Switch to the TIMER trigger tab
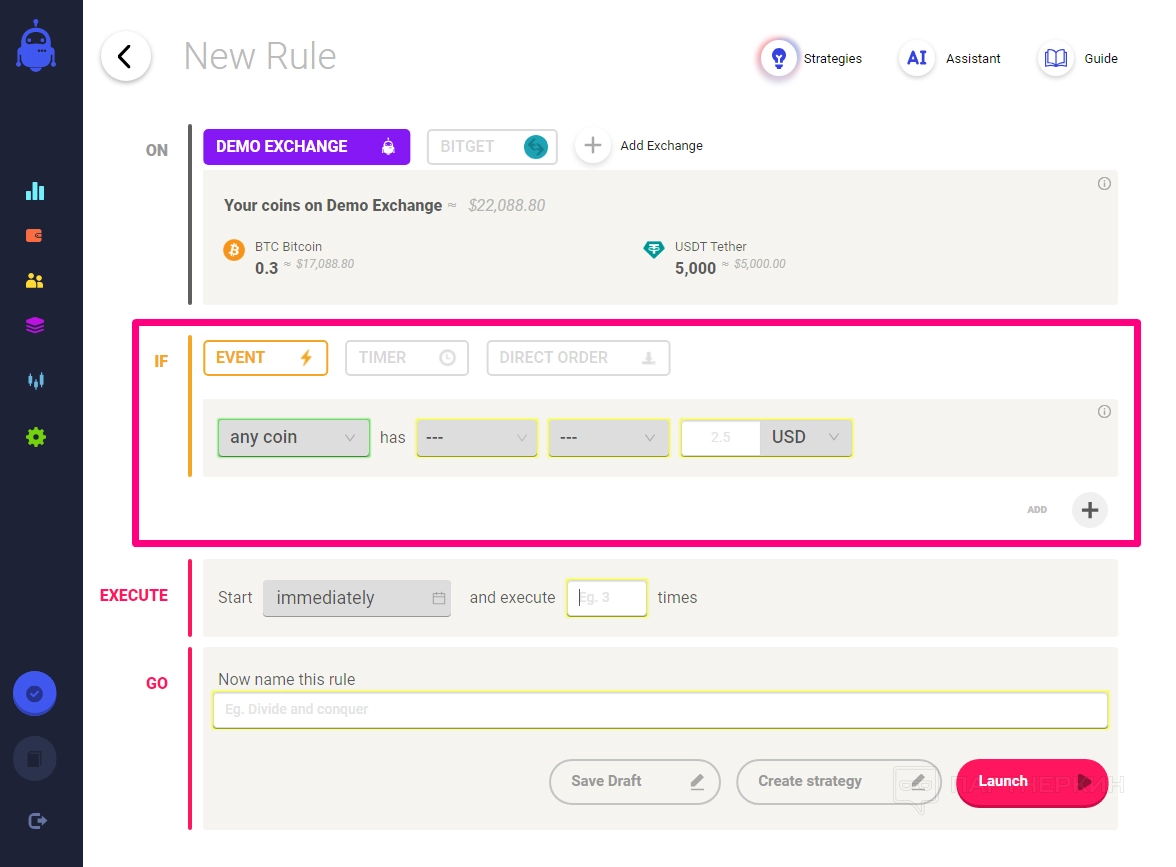 pos(406,358)
